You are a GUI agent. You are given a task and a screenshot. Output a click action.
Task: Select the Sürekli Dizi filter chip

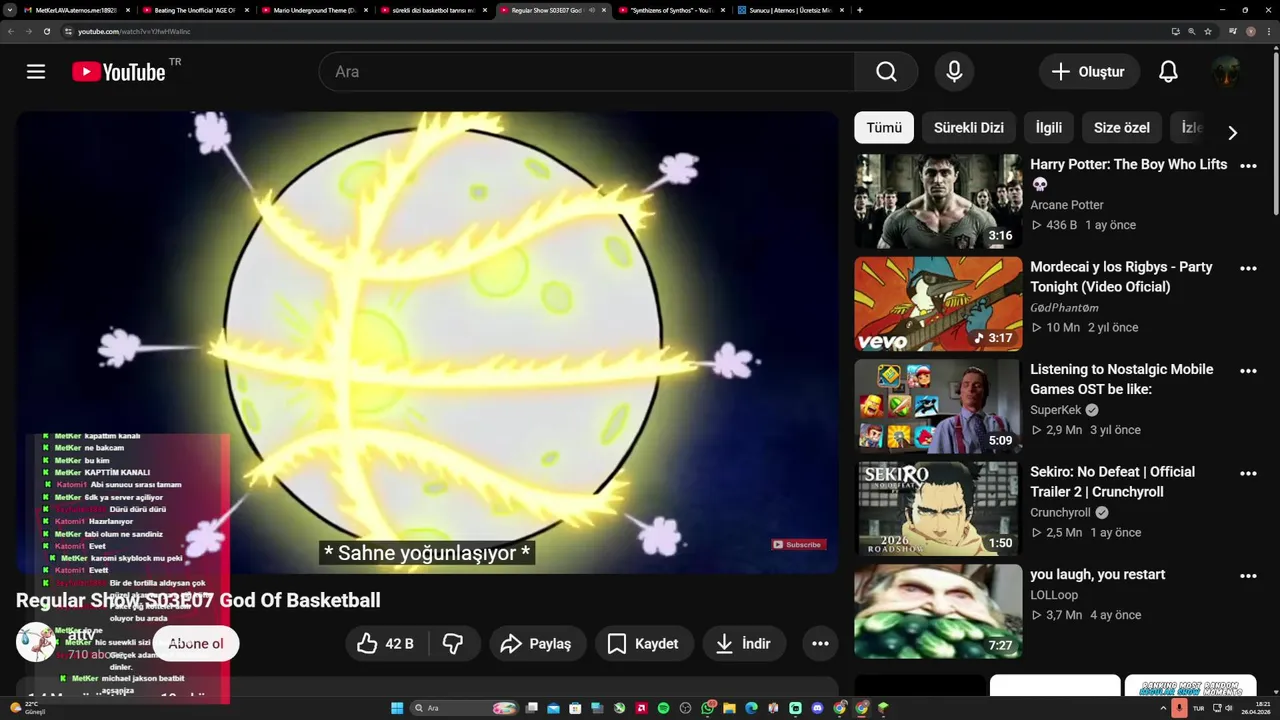[968, 128]
